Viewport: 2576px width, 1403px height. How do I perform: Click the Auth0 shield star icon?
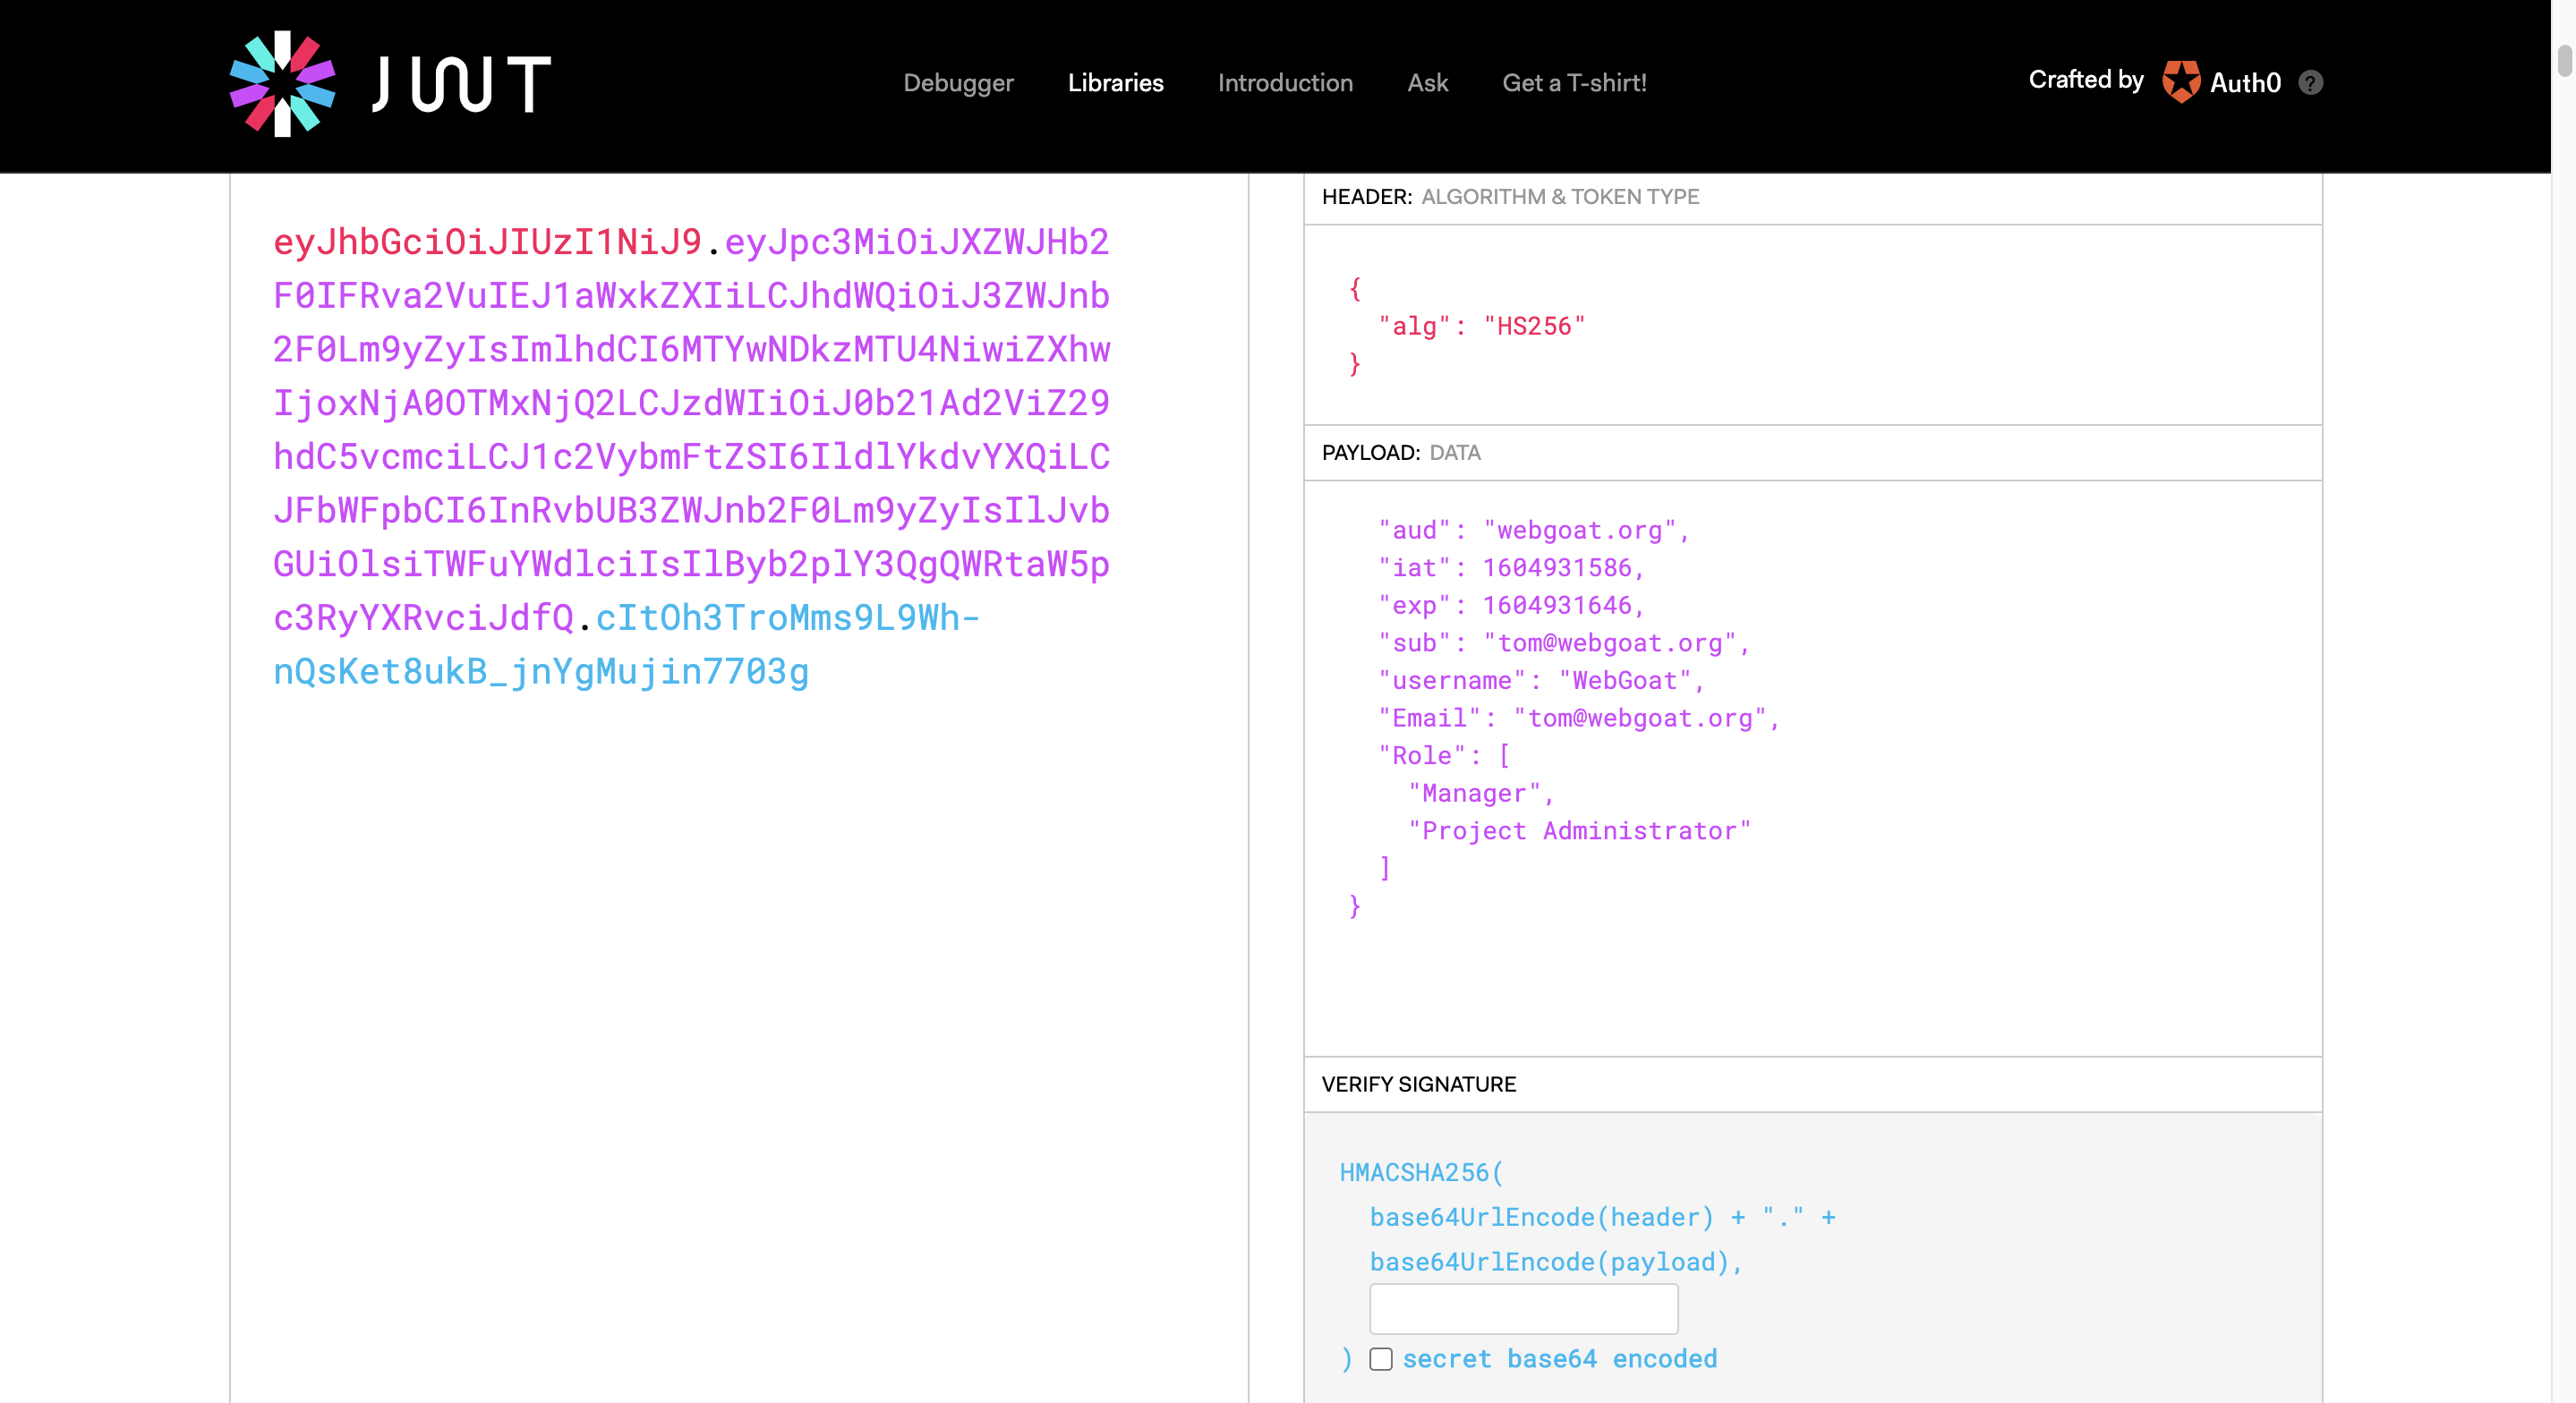(2180, 82)
